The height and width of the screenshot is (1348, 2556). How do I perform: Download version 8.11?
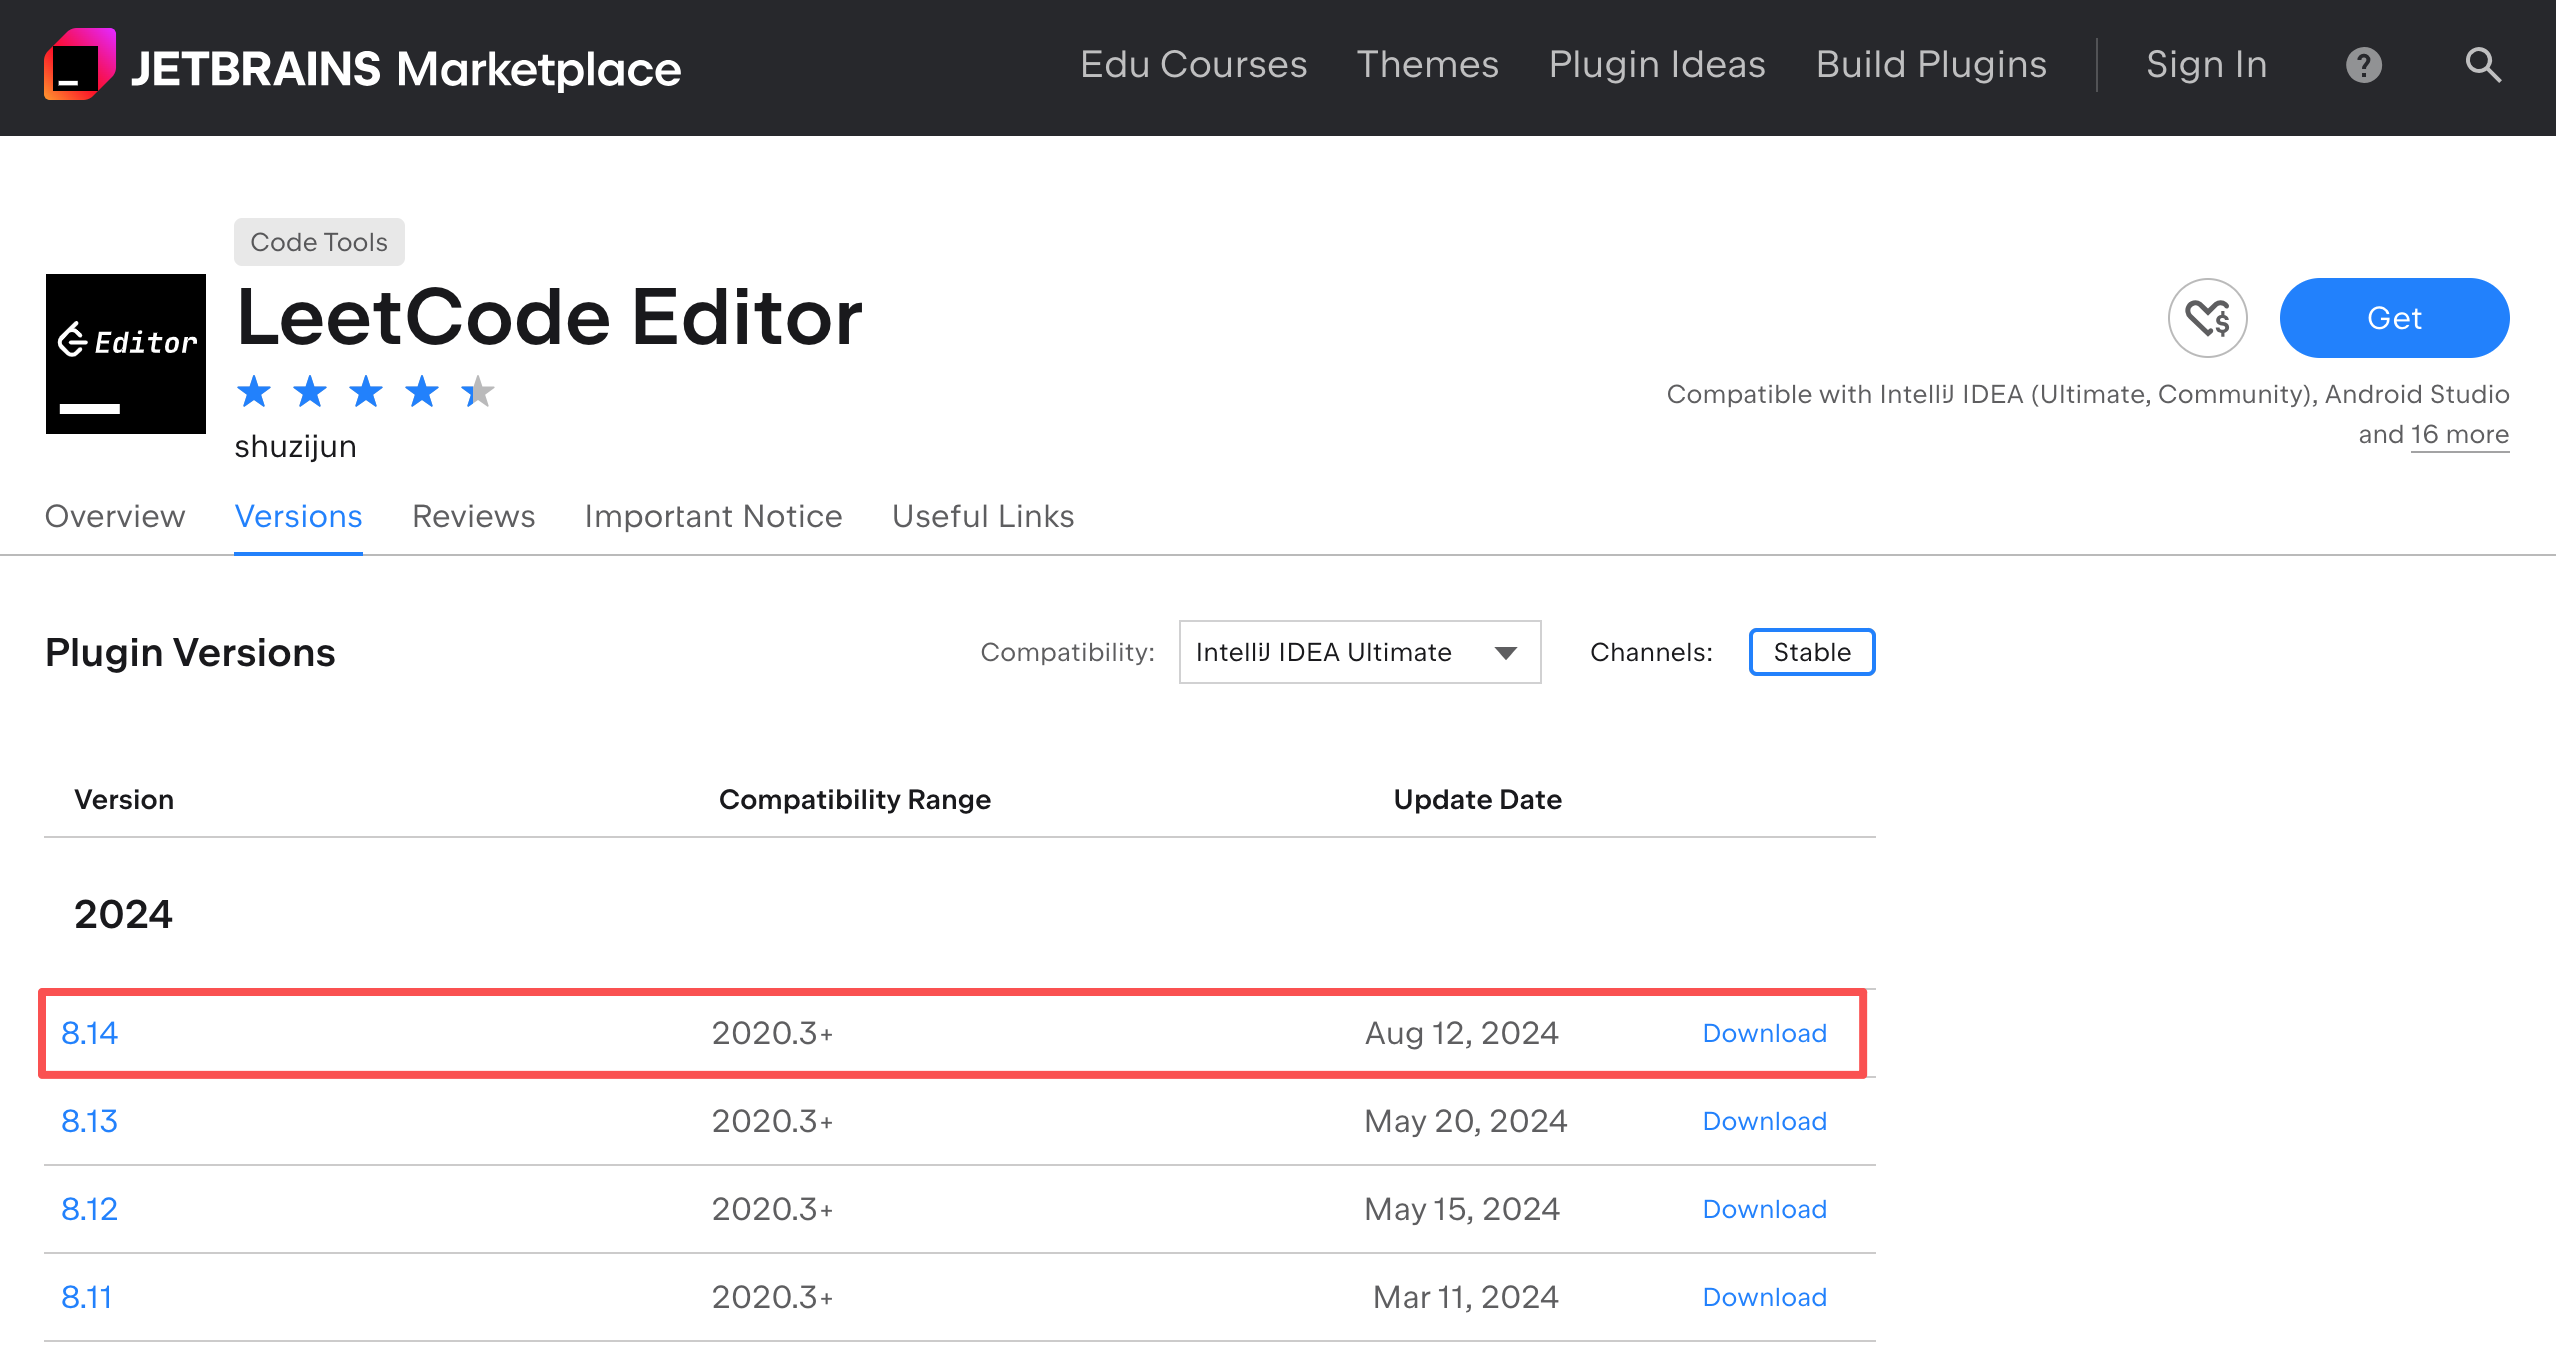(x=1765, y=1297)
